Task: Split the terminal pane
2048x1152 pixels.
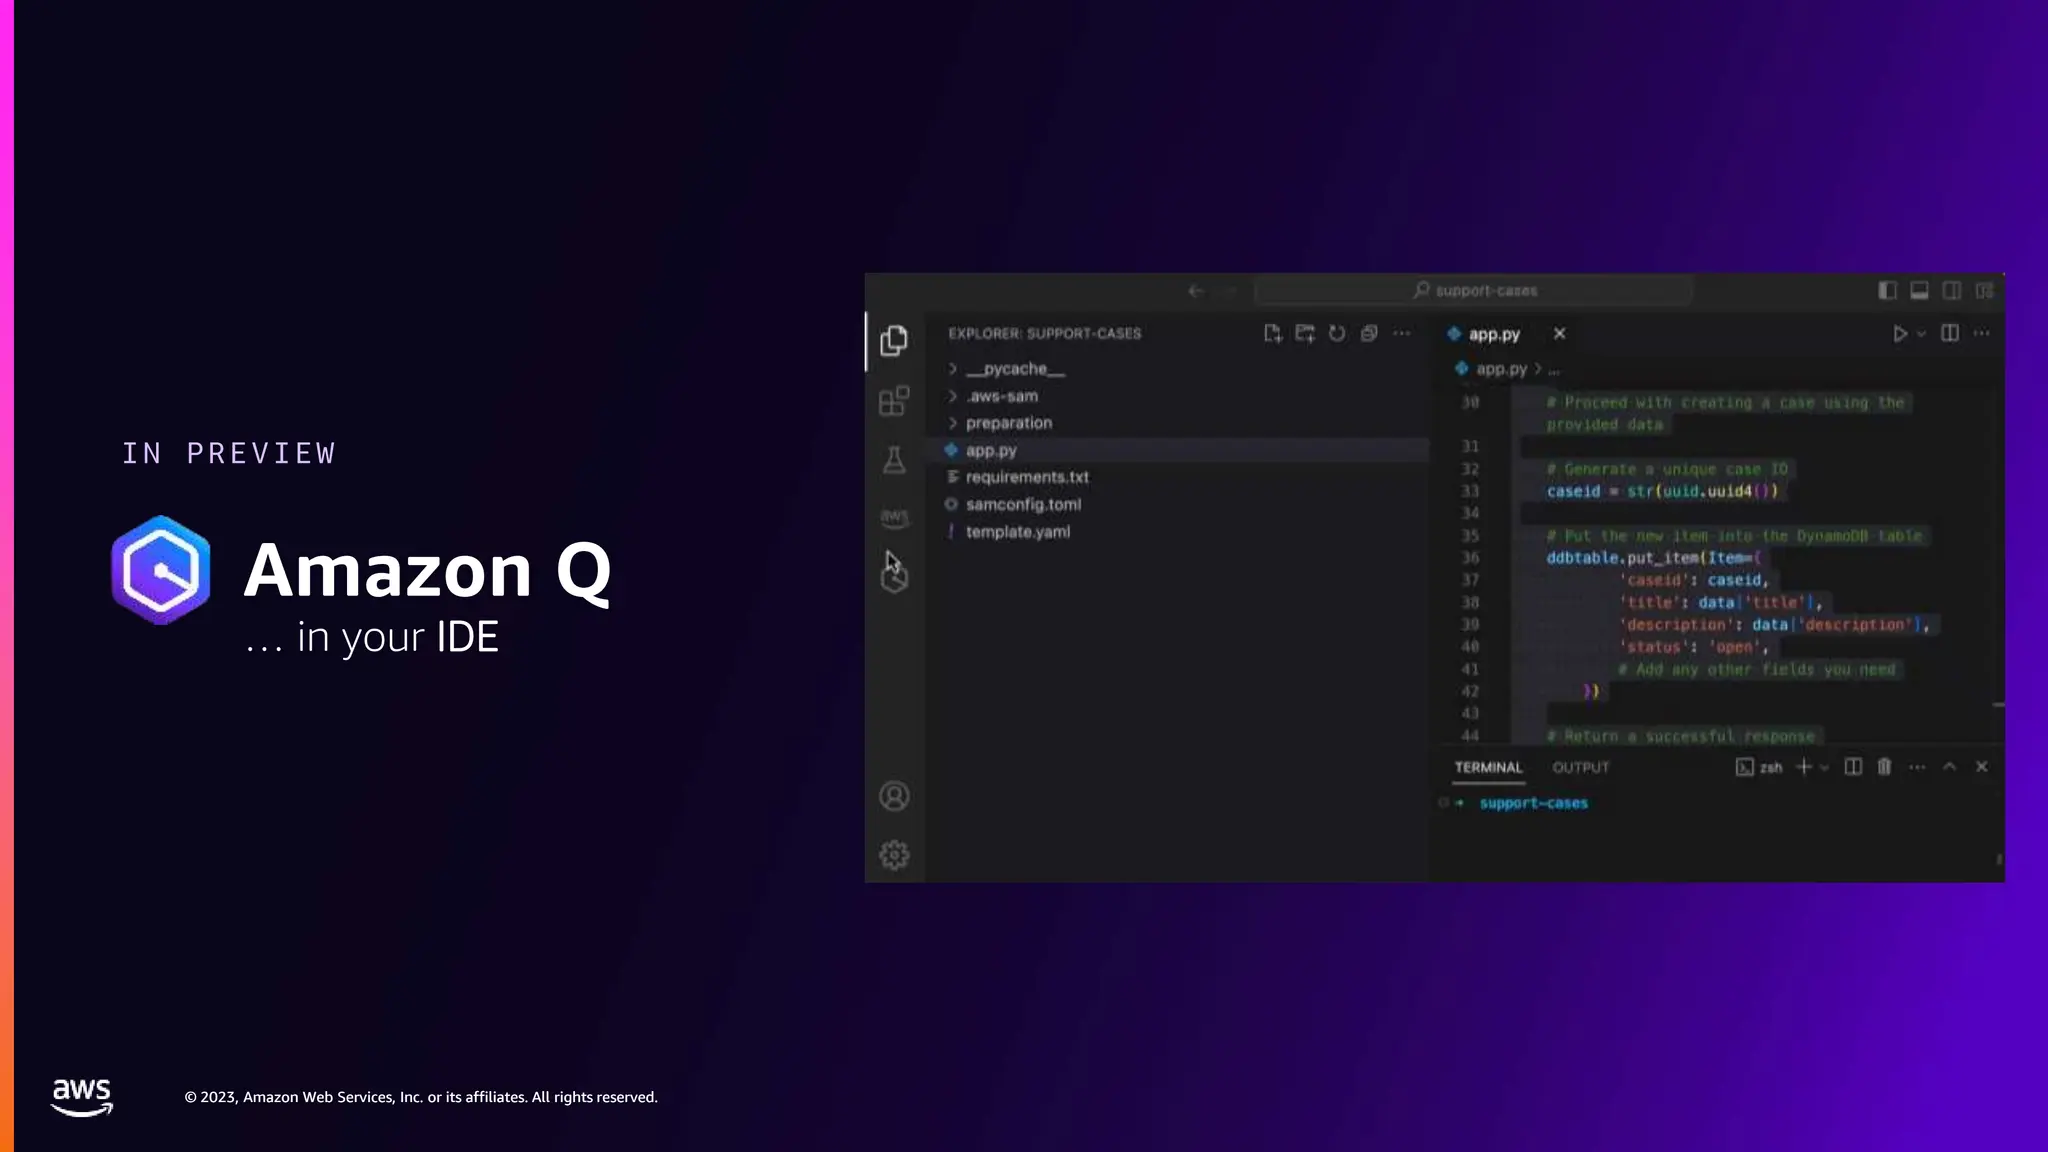Action: click(1853, 767)
